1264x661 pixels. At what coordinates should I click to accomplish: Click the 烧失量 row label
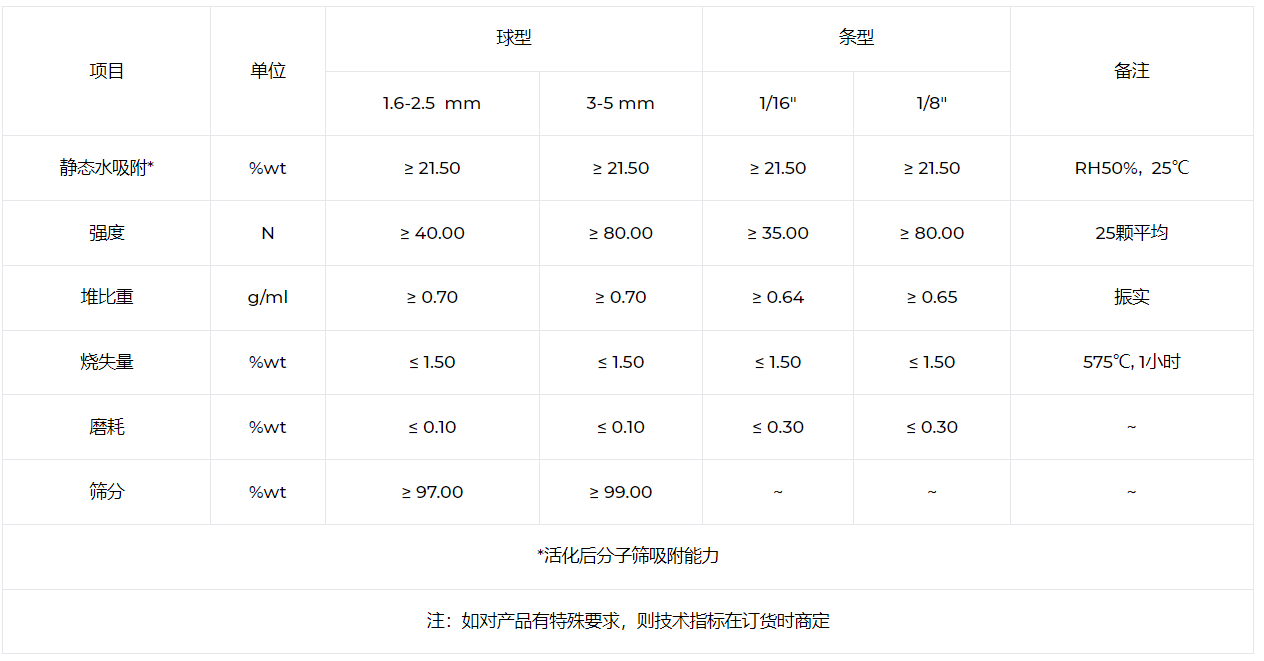click(106, 362)
